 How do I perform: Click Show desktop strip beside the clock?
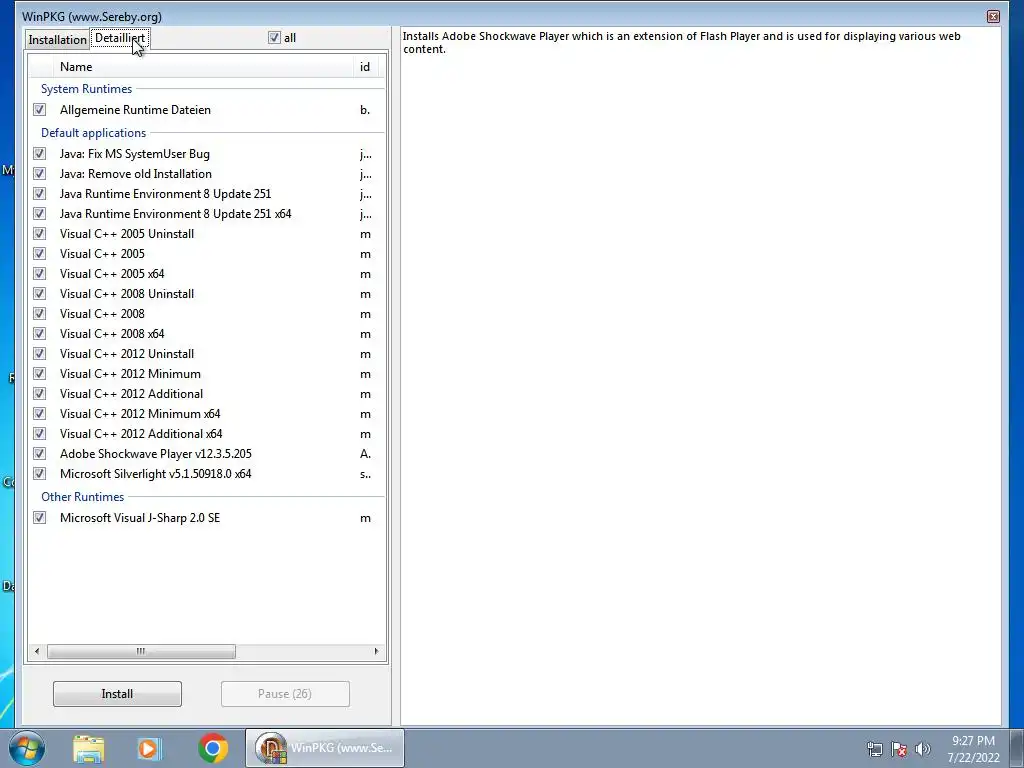point(1017,748)
